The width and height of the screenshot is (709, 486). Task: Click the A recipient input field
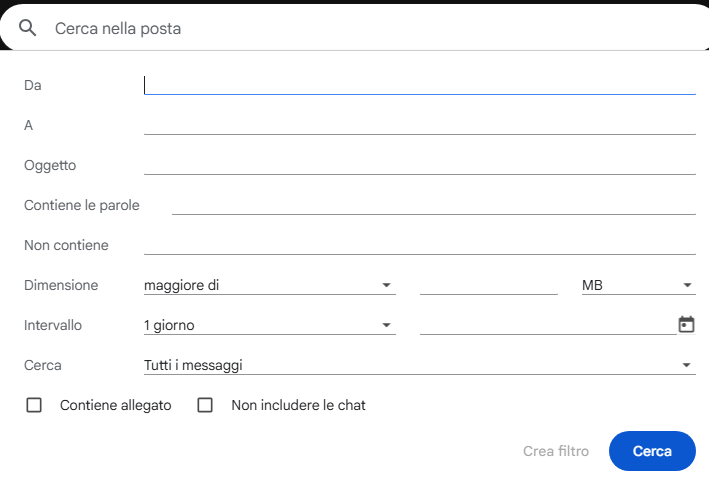tap(419, 125)
